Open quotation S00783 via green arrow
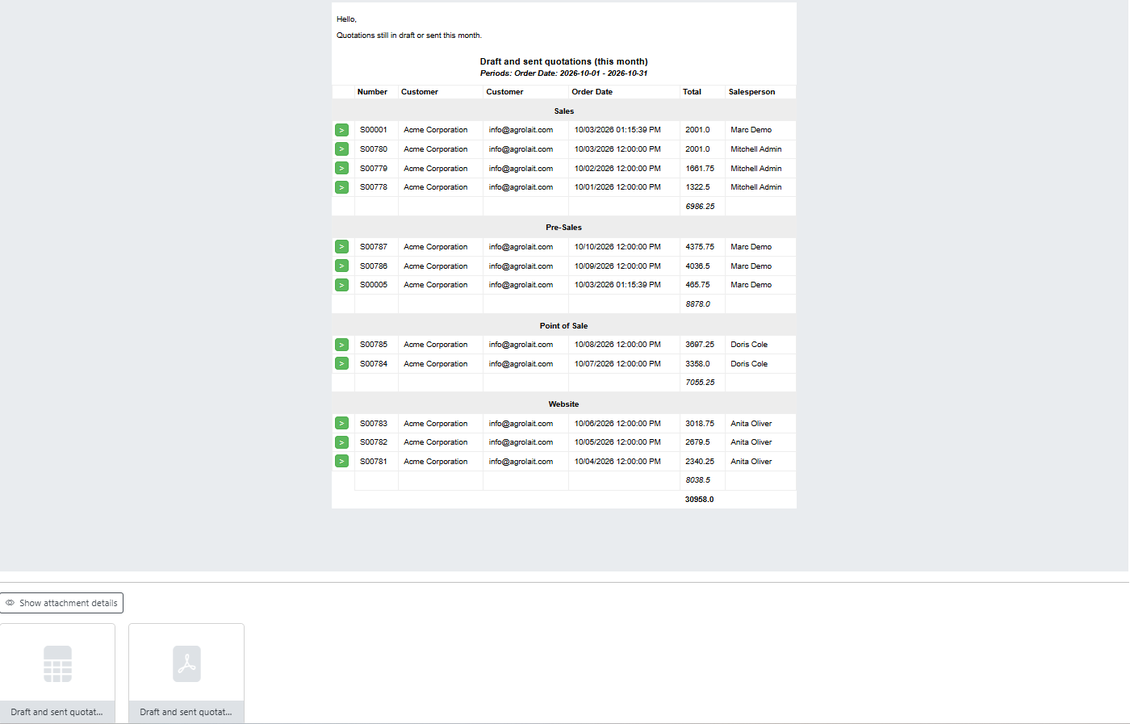Viewport: 1130px width, 724px height. click(342, 424)
